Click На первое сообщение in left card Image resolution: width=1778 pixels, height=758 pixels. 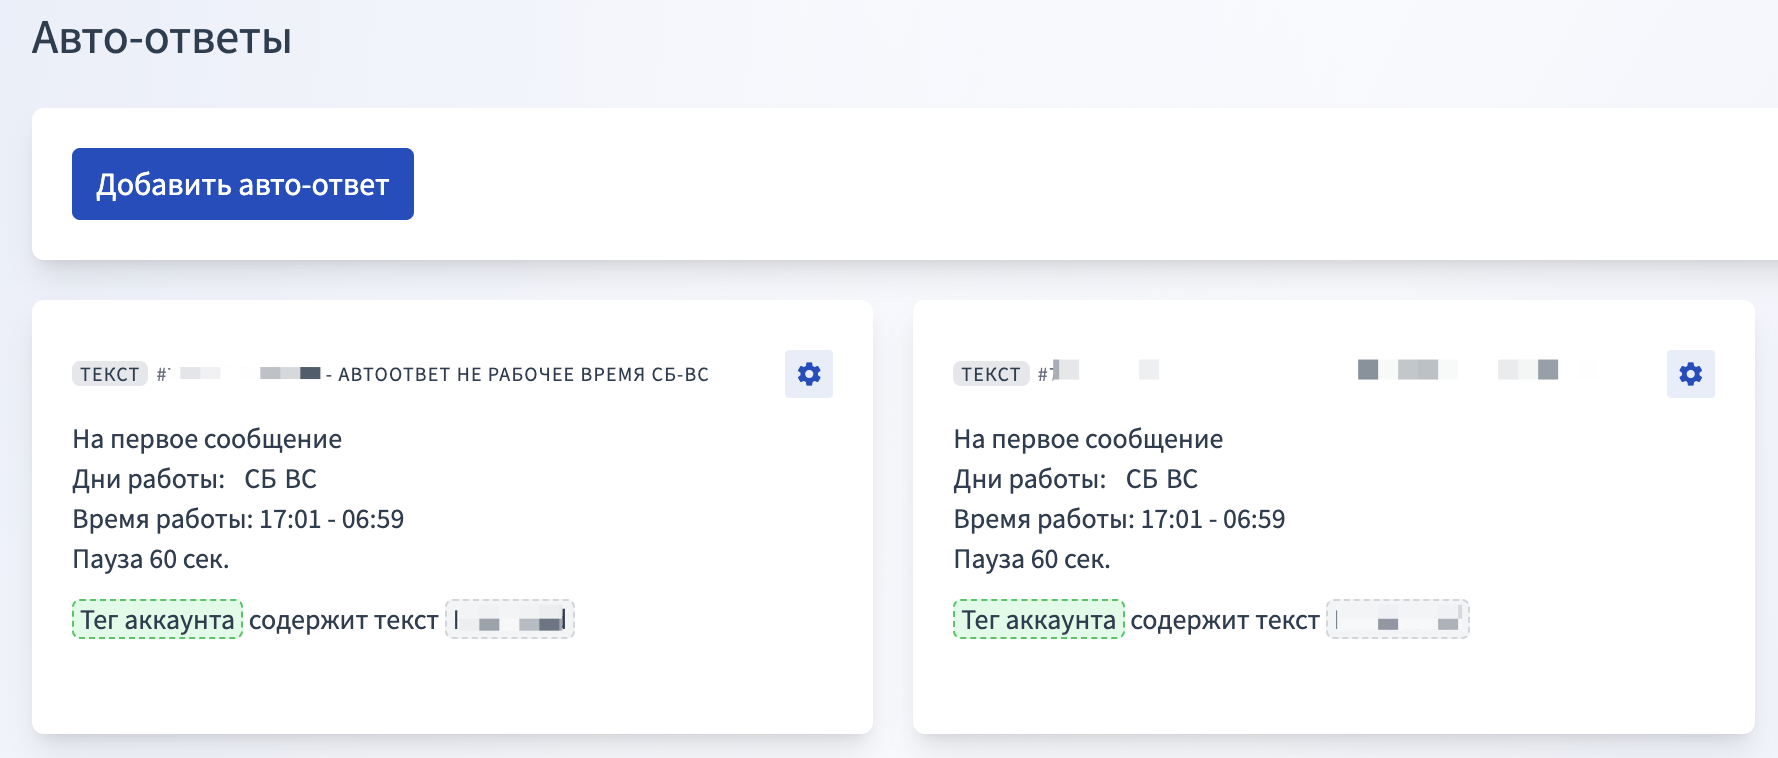(207, 439)
